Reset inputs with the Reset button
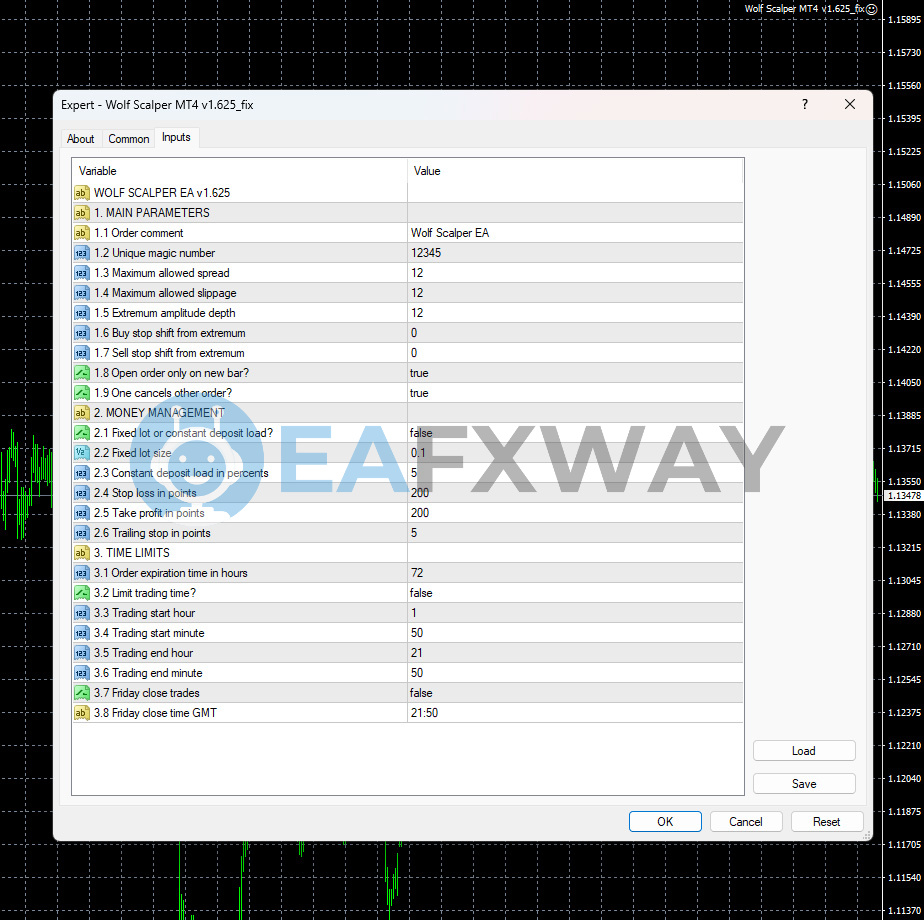924x920 pixels. pos(826,822)
